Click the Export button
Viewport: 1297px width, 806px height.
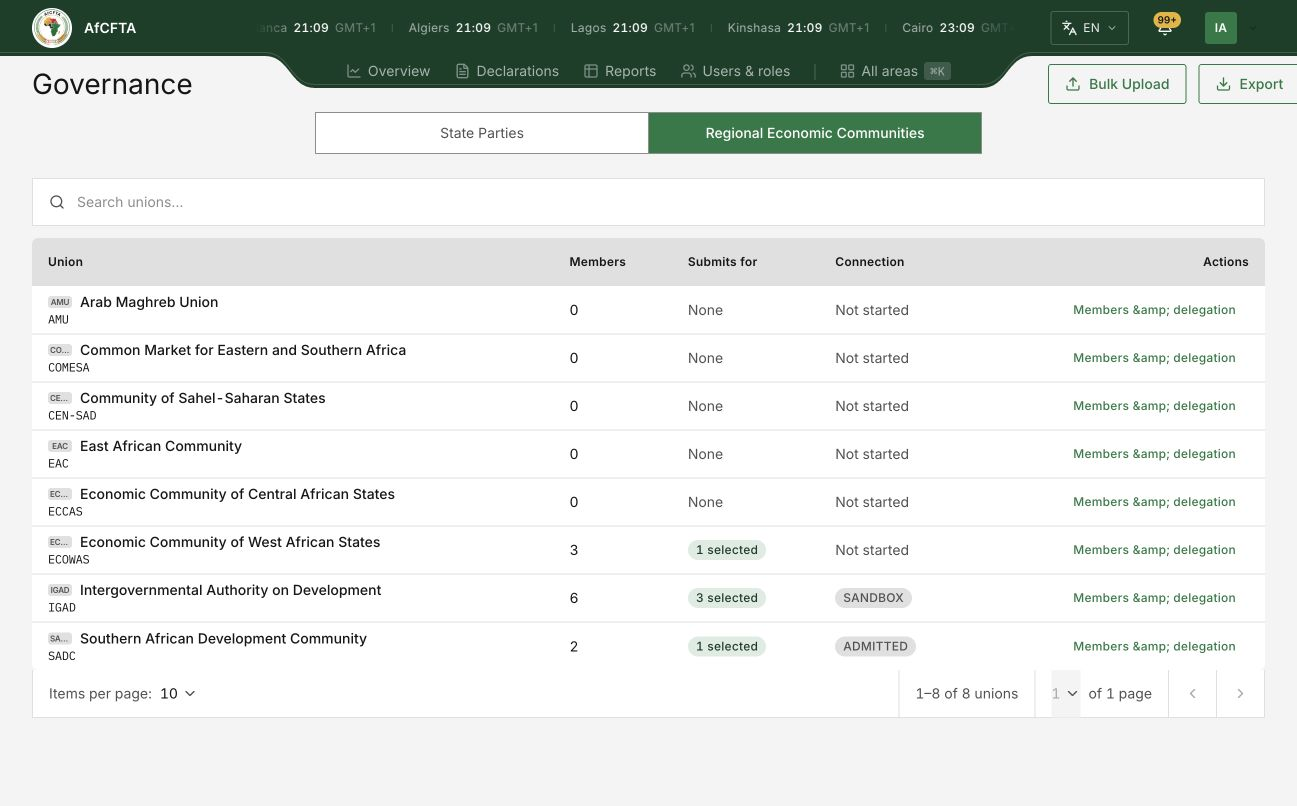[x=1248, y=84]
